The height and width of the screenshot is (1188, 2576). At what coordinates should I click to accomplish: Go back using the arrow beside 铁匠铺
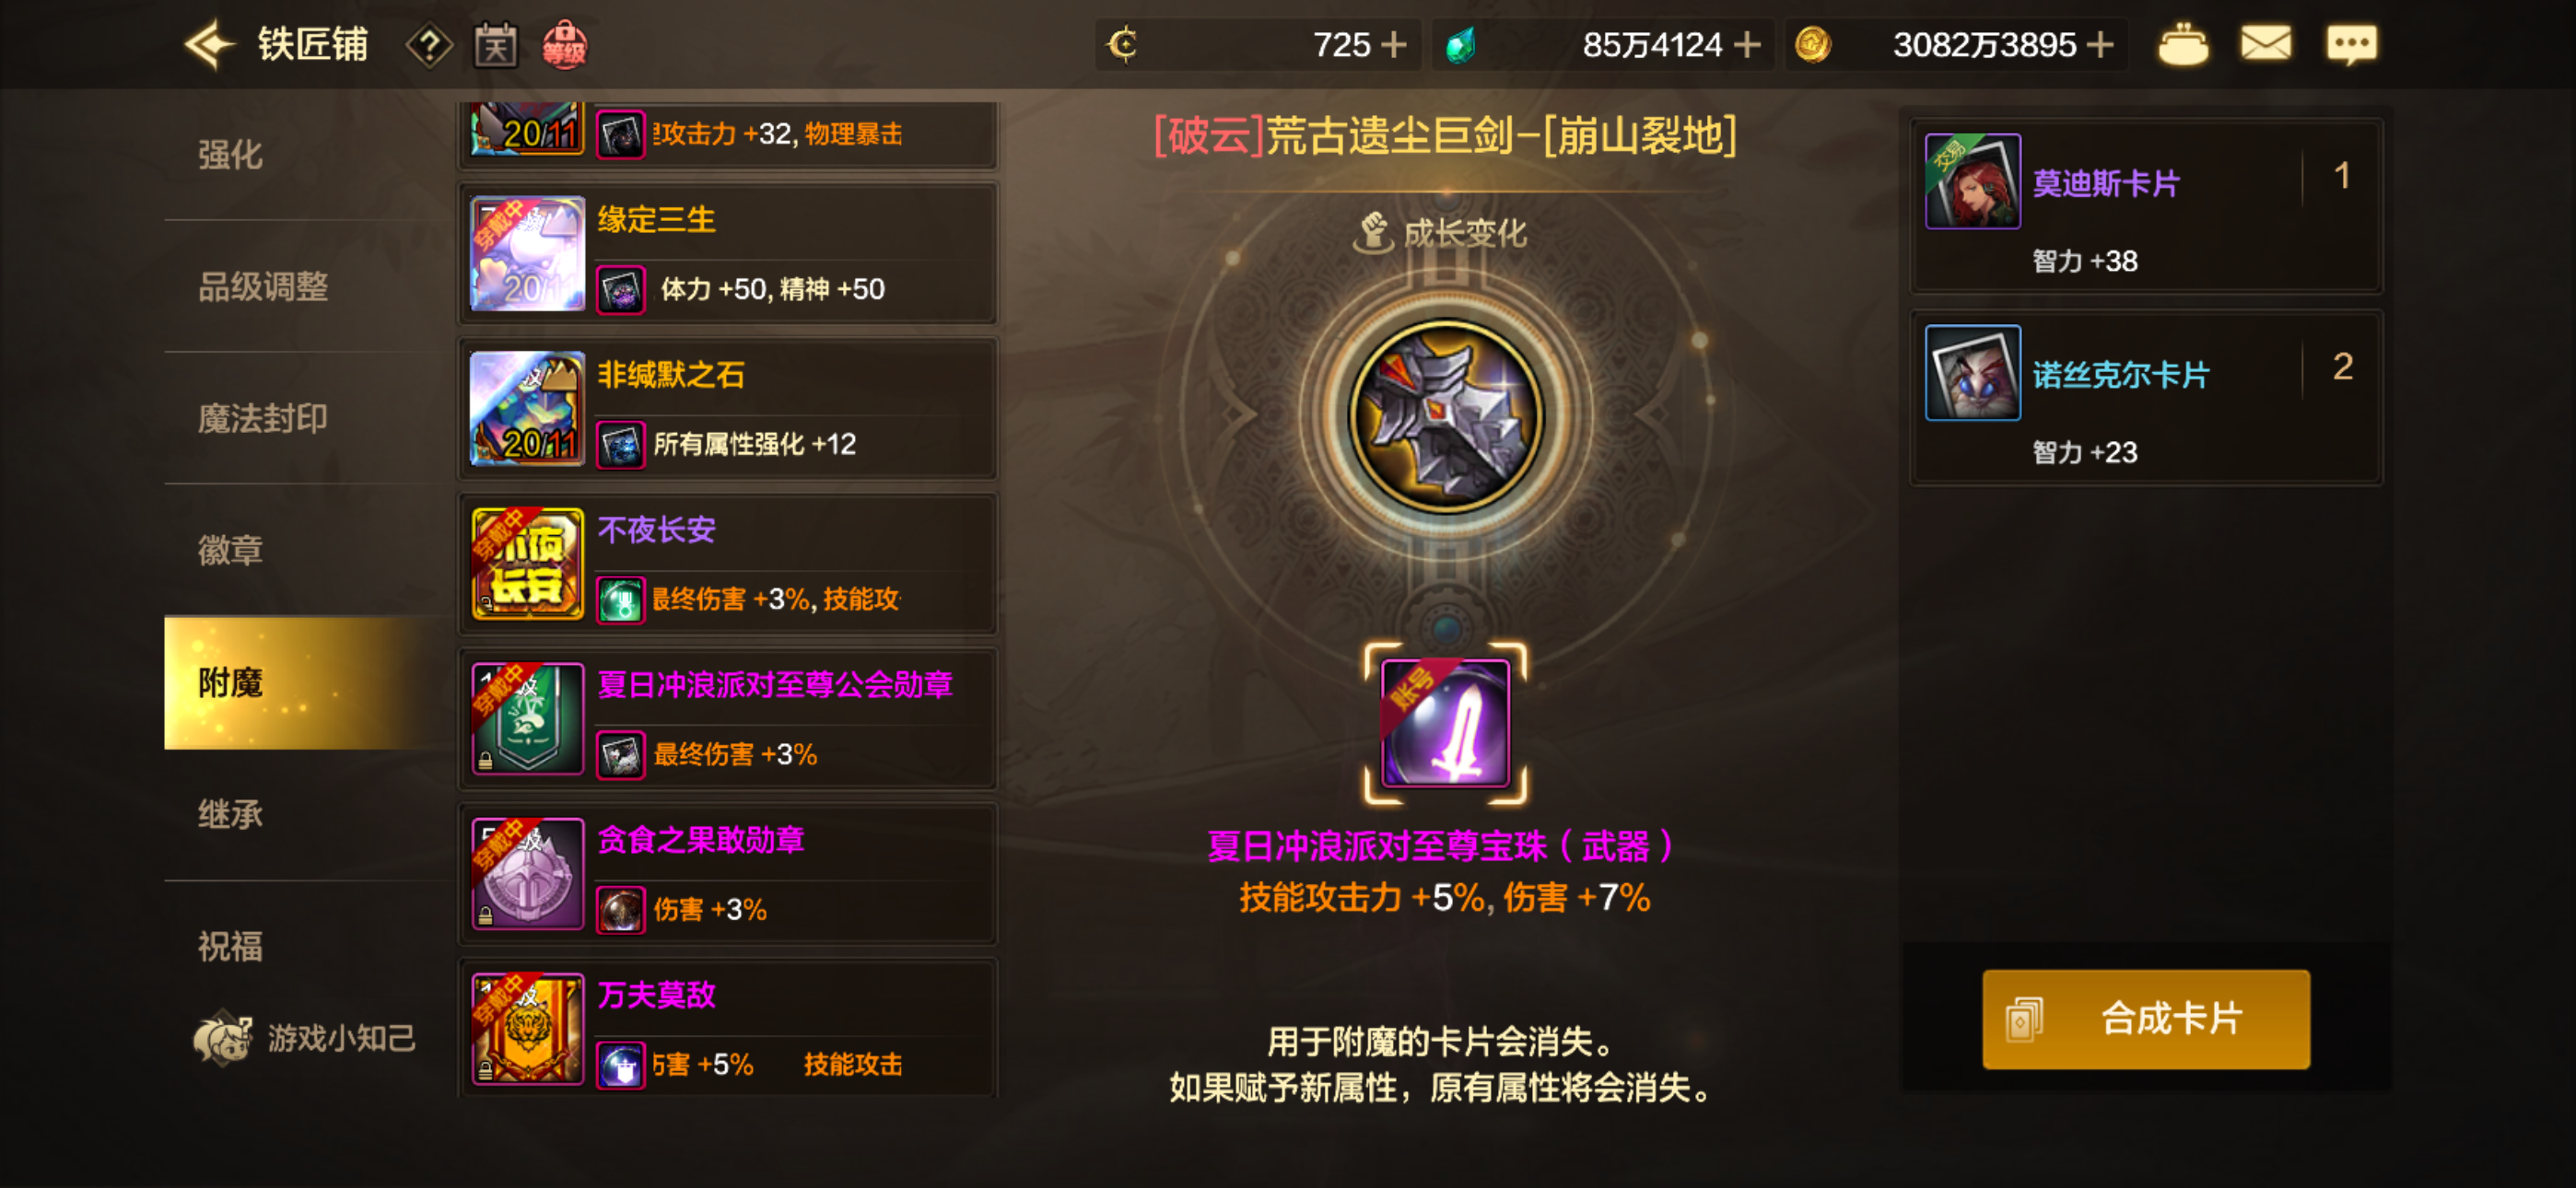point(209,45)
